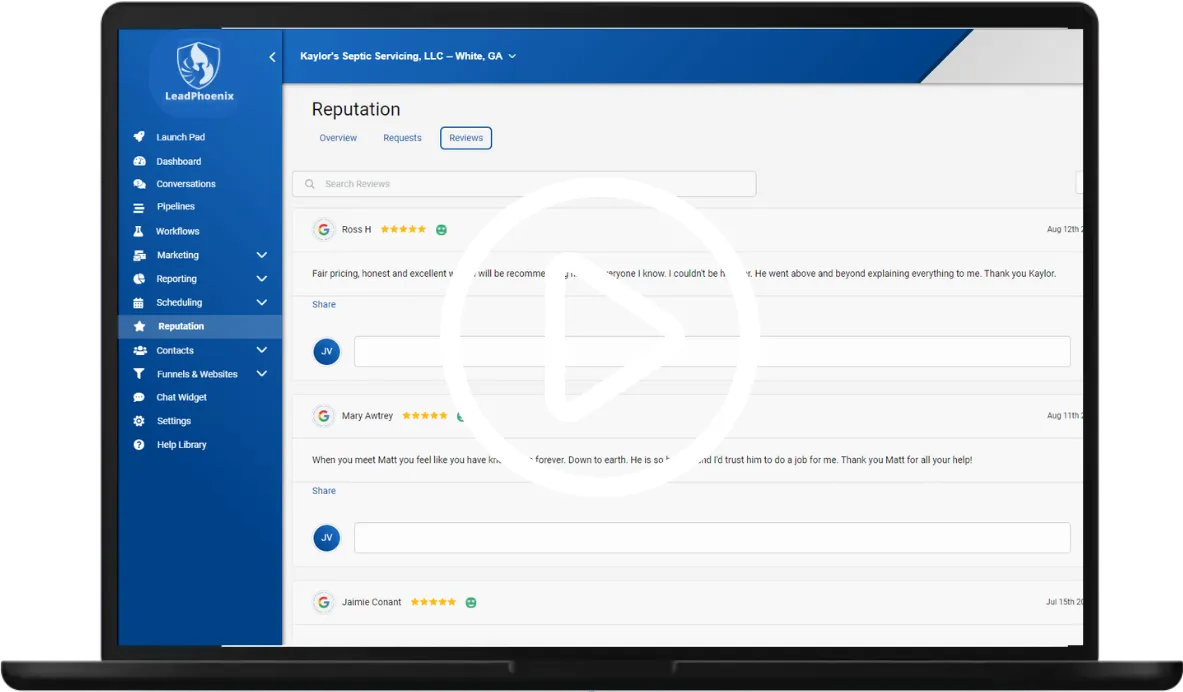
Task: Play the video using the center play button
Action: [x=600, y=337]
